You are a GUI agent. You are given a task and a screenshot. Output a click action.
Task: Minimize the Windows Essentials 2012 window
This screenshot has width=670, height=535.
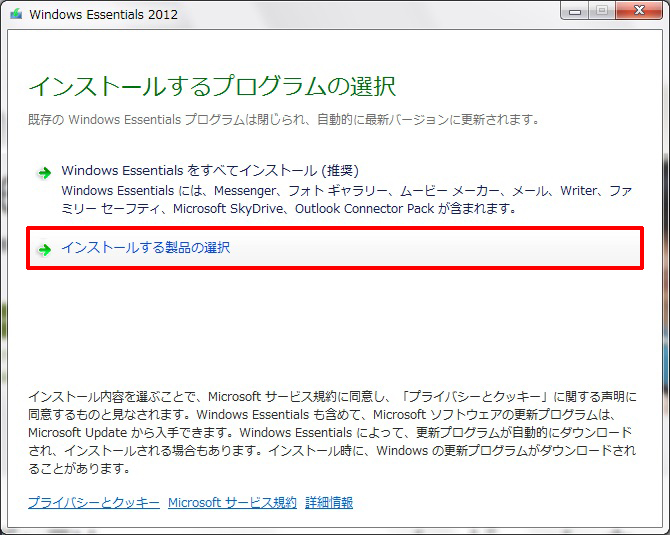tap(575, 11)
